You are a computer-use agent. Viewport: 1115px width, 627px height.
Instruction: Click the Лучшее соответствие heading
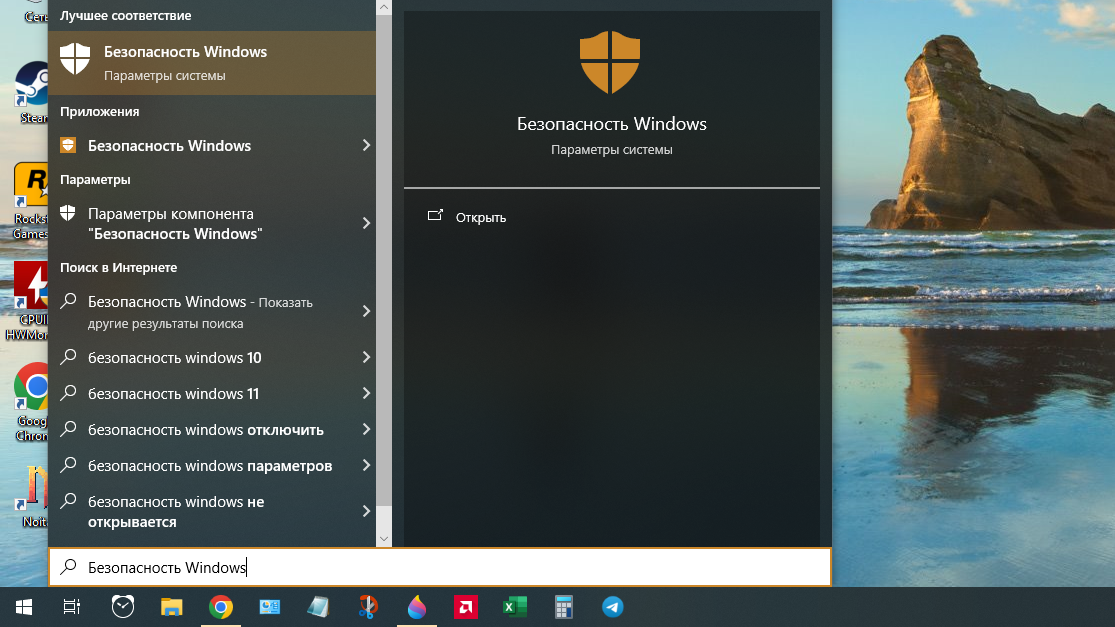[126, 16]
